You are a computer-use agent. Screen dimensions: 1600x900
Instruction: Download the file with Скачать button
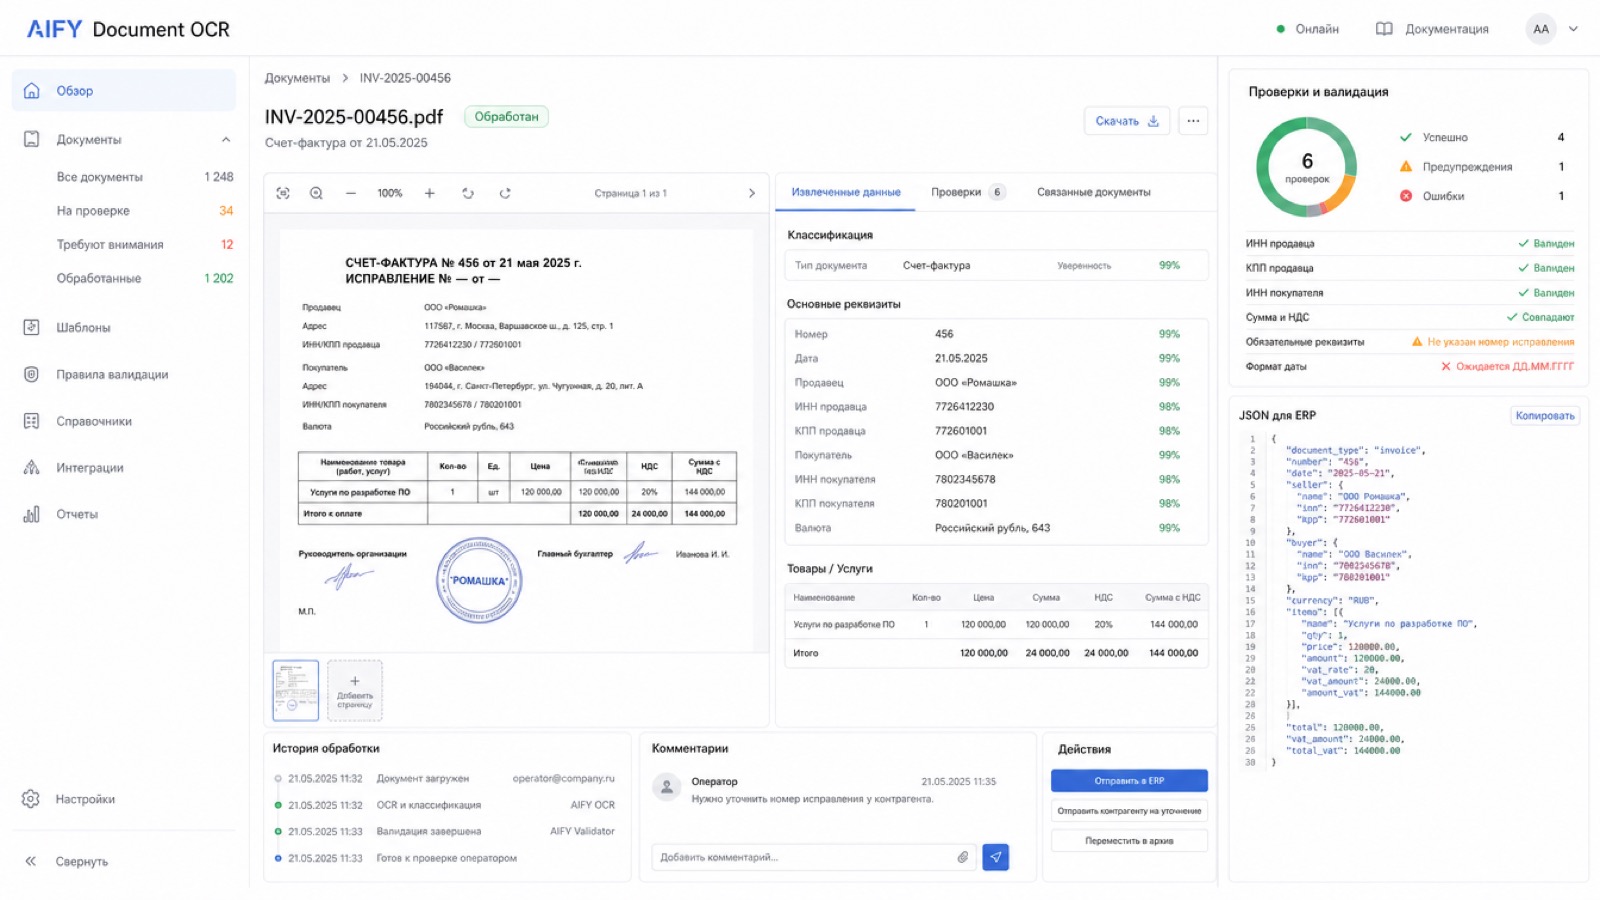pos(1127,121)
